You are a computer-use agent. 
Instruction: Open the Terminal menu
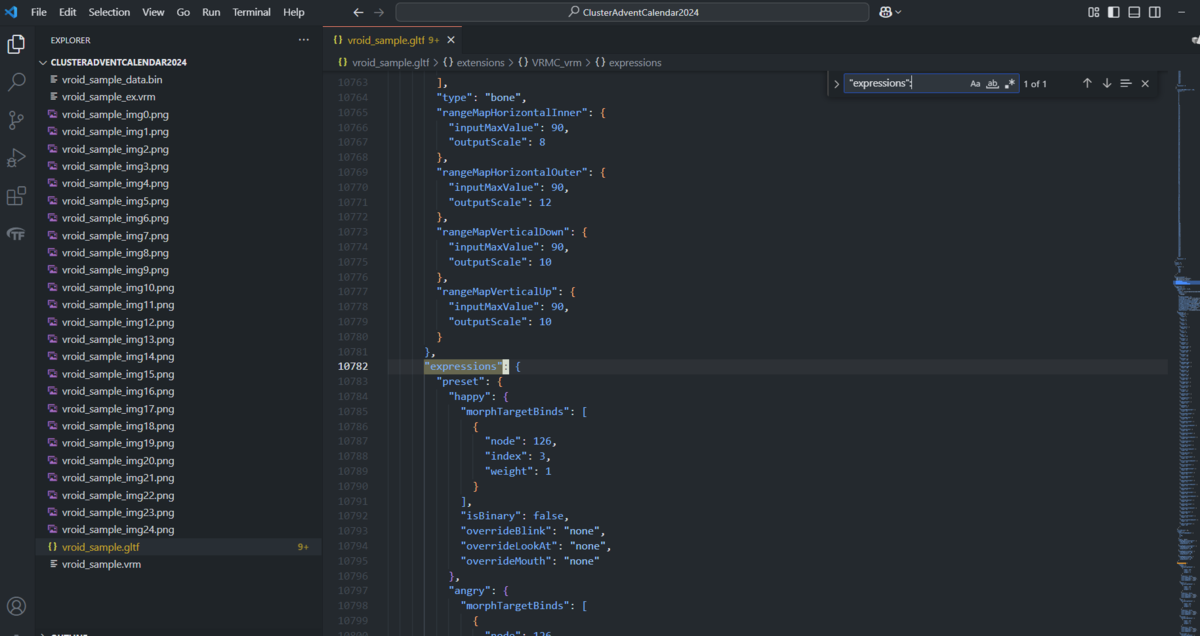click(x=252, y=12)
